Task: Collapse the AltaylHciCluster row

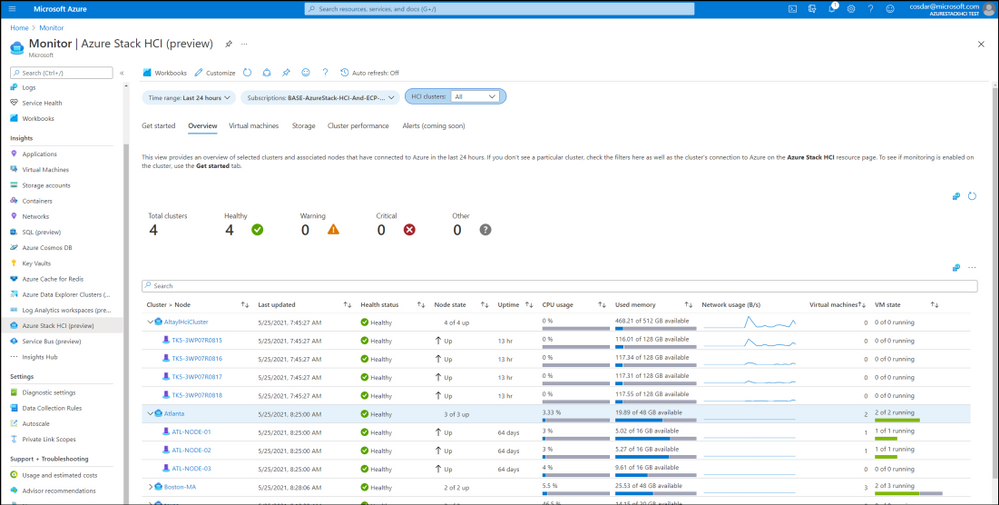Action: coord(150,322)
